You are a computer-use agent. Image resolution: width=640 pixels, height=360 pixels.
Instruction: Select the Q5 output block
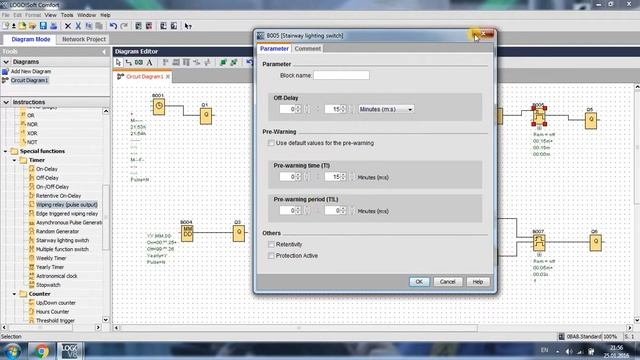[591, 120]
